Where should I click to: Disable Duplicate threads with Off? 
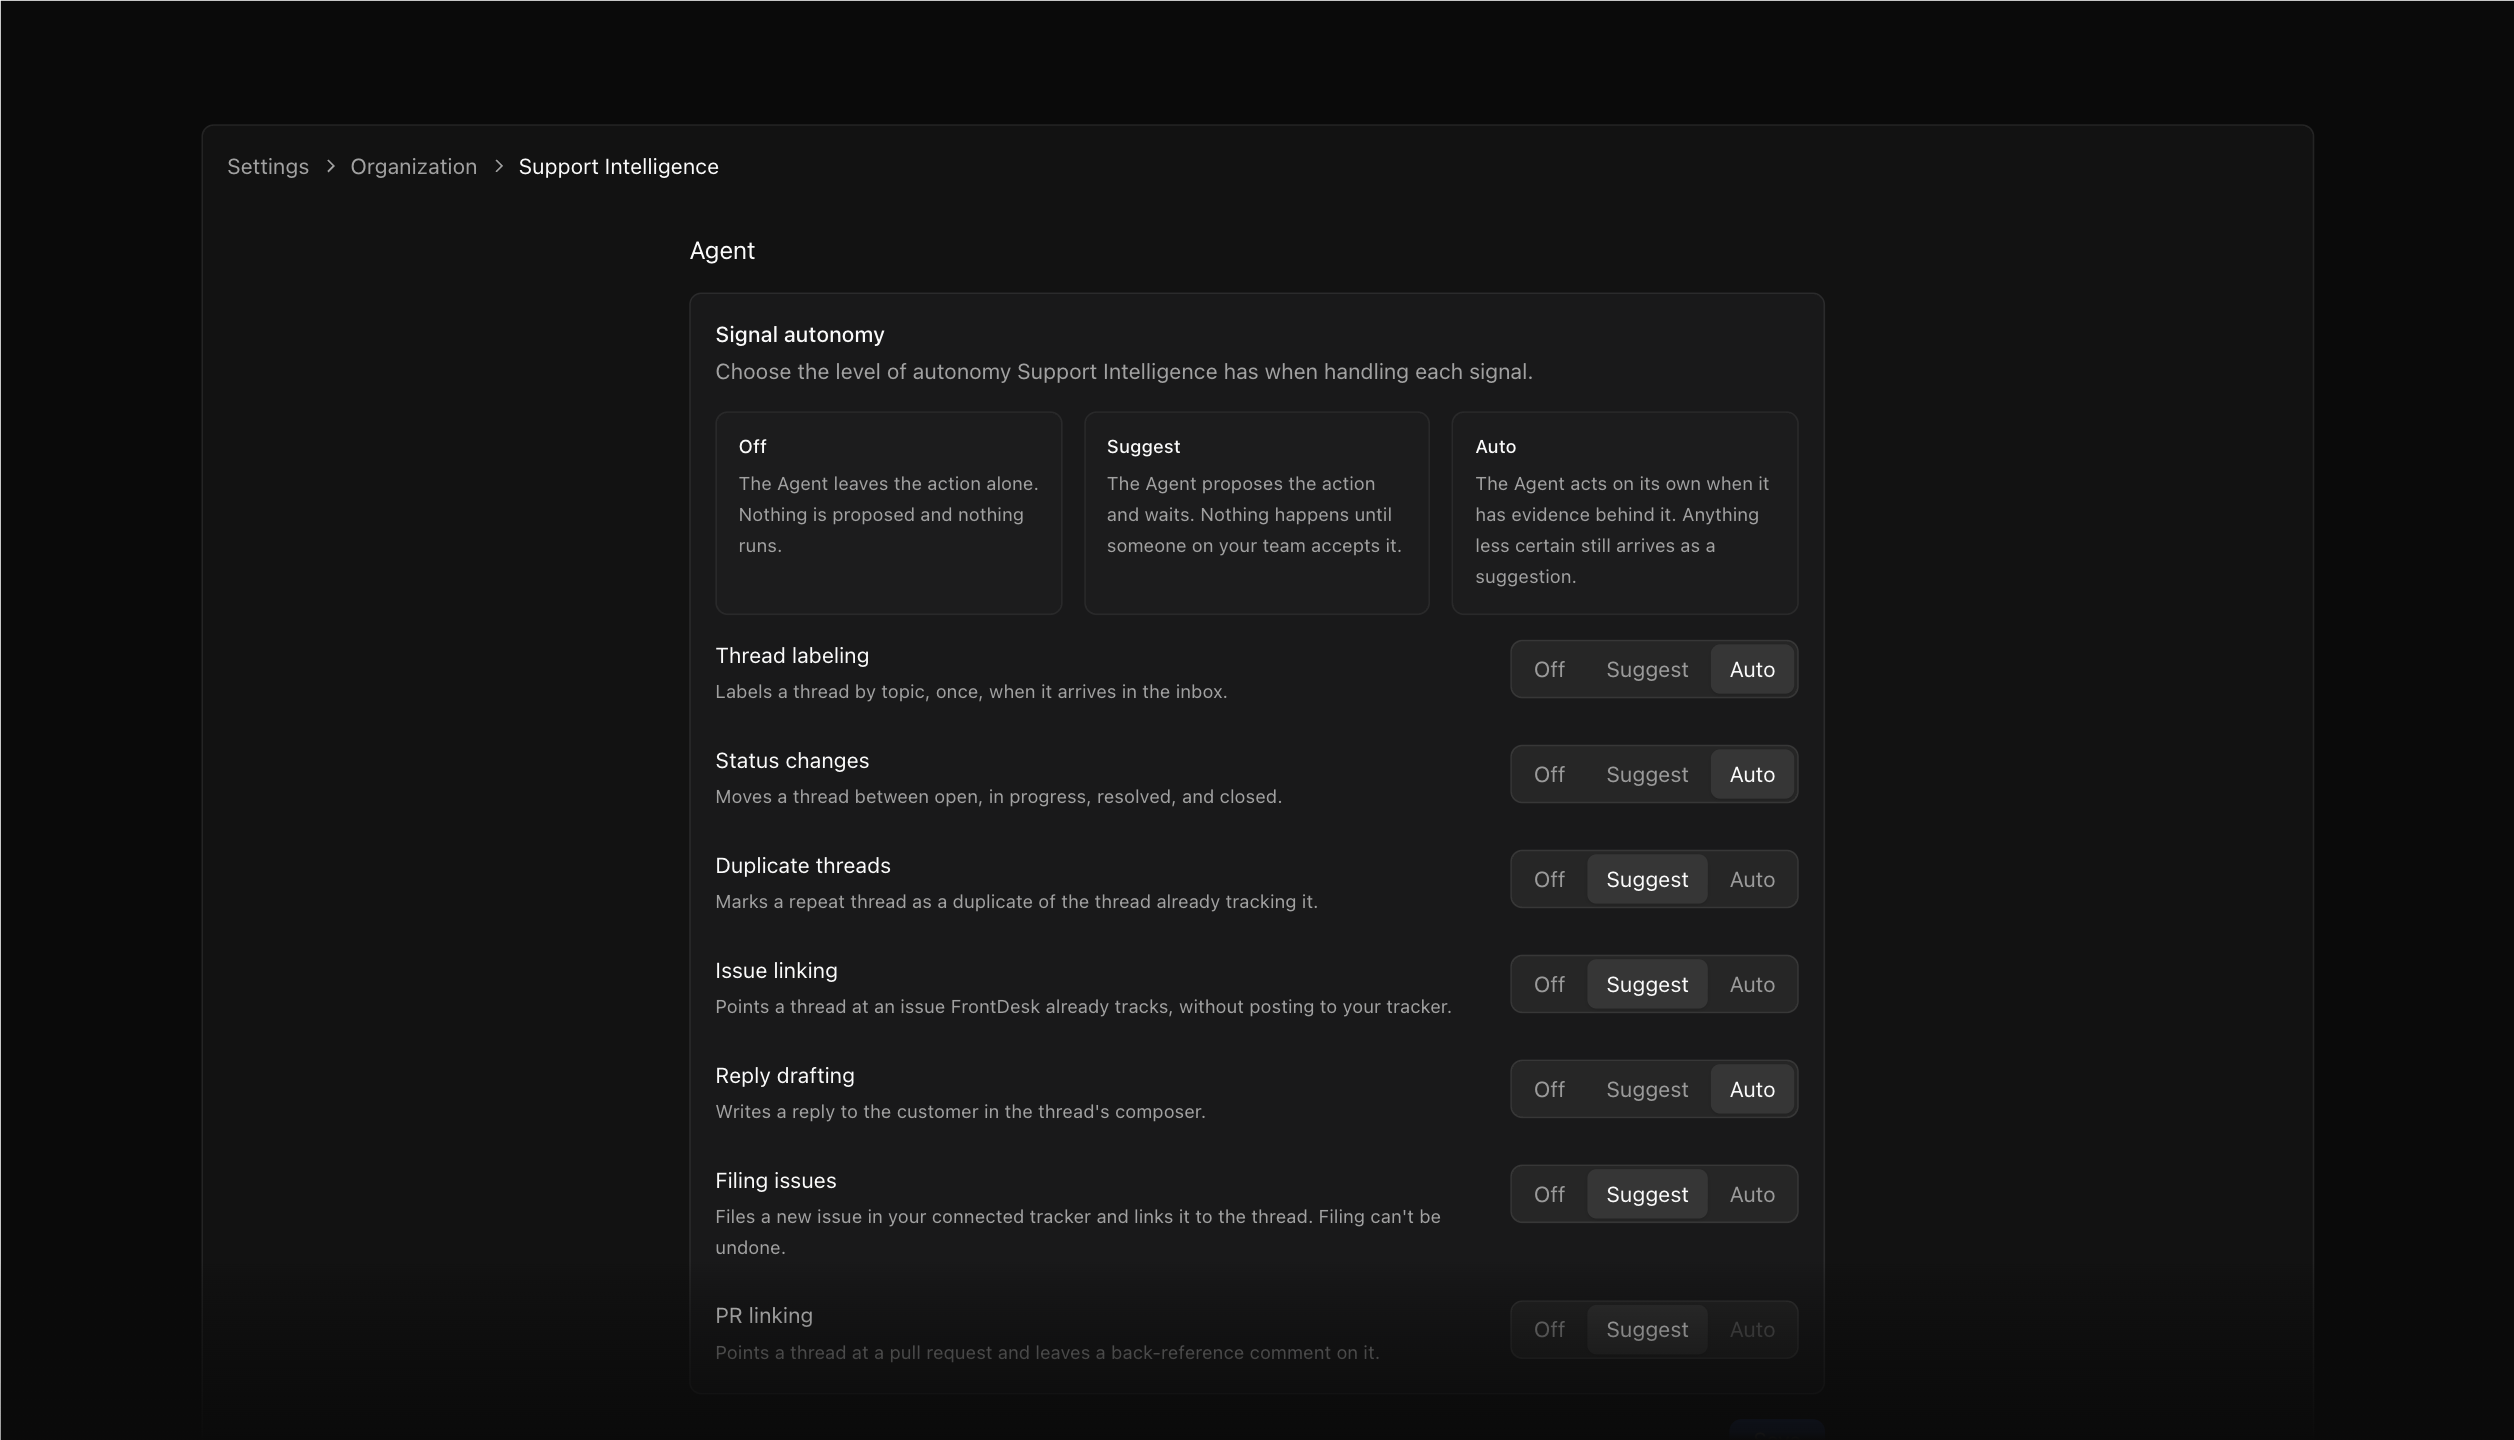click(x=1549, y=879)
